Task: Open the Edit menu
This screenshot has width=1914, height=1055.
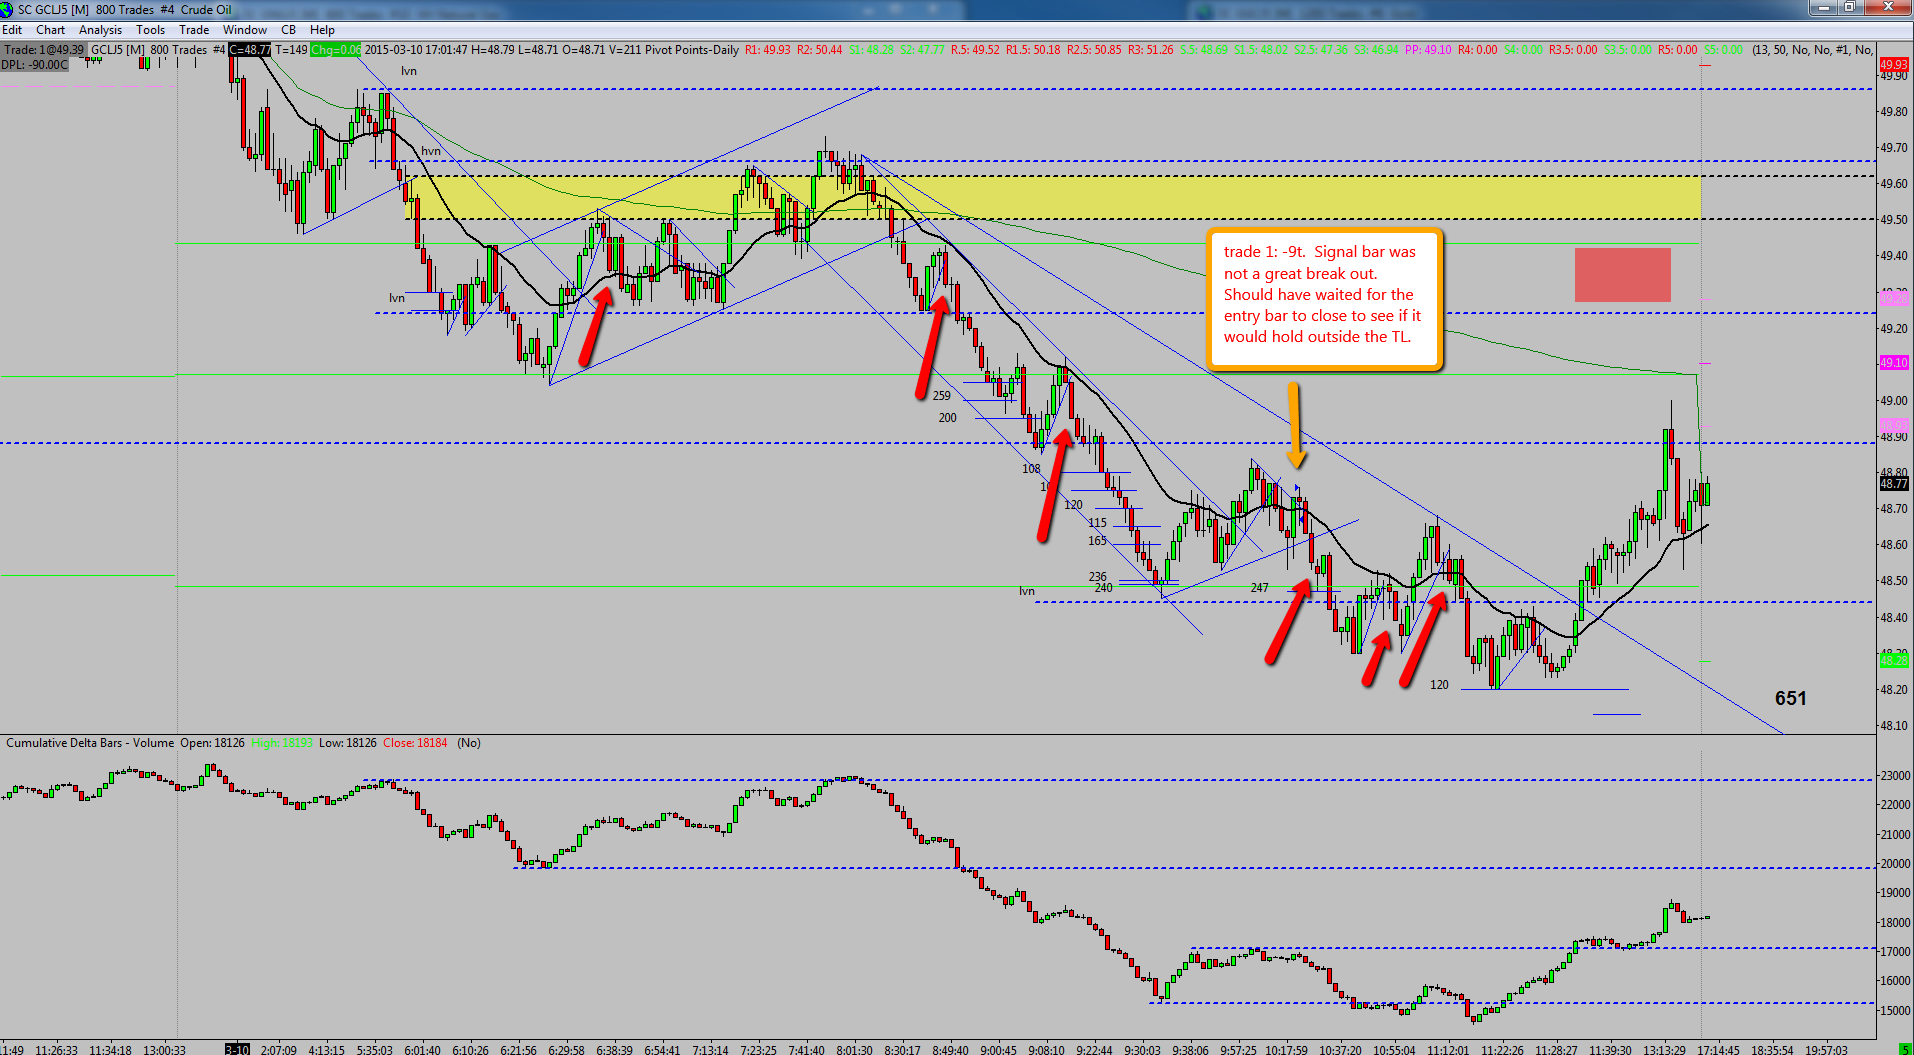Action: click(12, 30)
